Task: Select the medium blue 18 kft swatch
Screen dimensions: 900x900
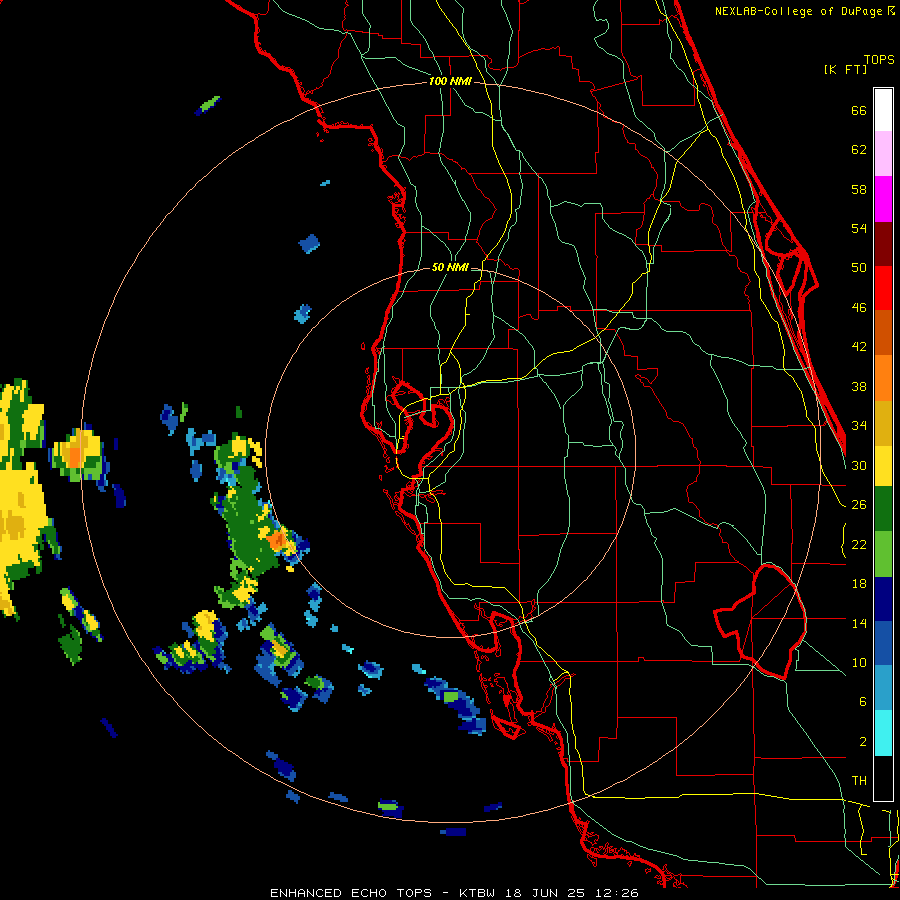Action: click(883, 643)
